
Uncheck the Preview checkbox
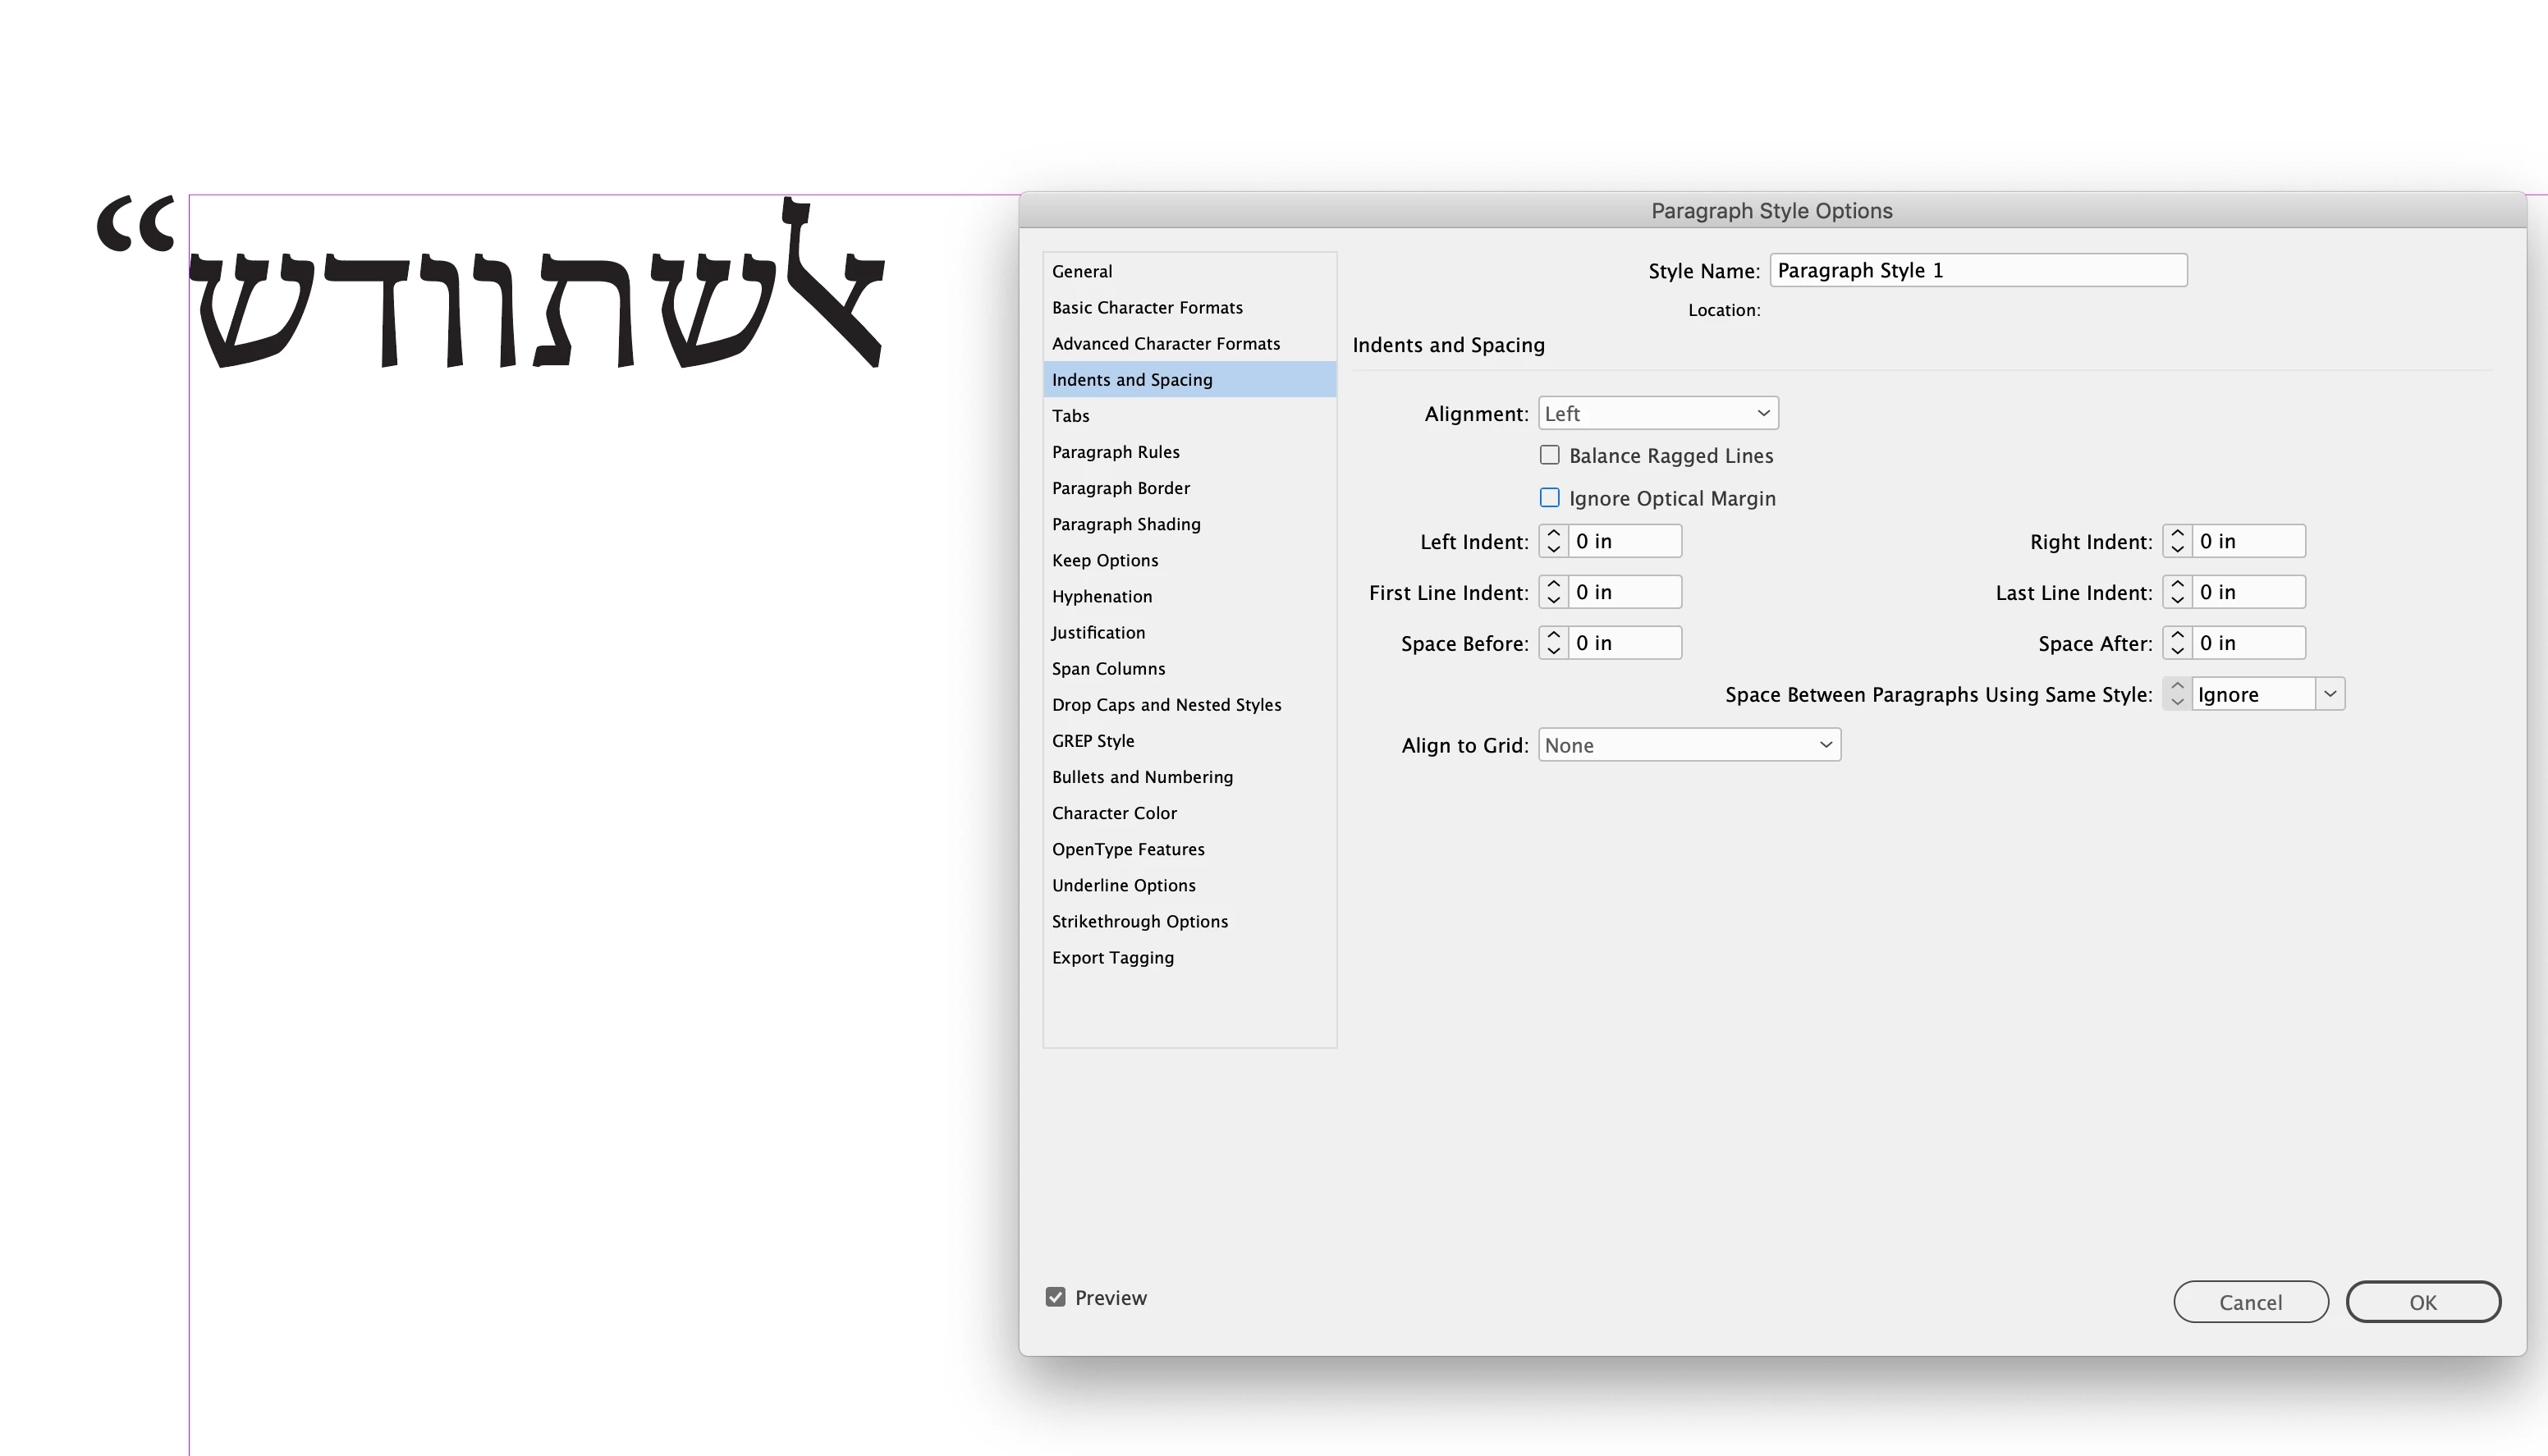point(1055,1297)
